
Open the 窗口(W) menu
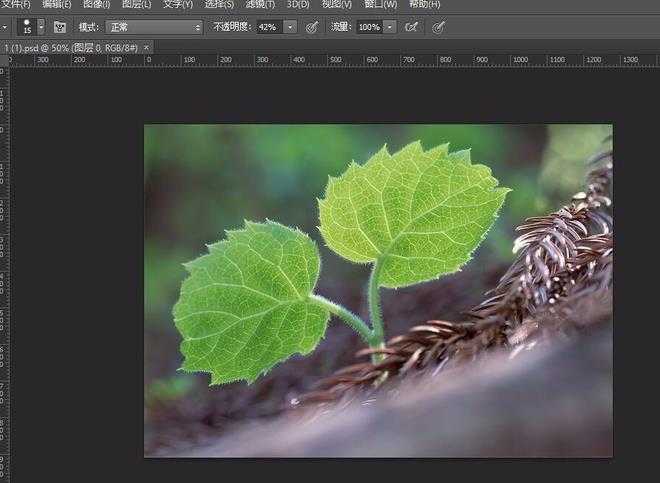point(381,5)
